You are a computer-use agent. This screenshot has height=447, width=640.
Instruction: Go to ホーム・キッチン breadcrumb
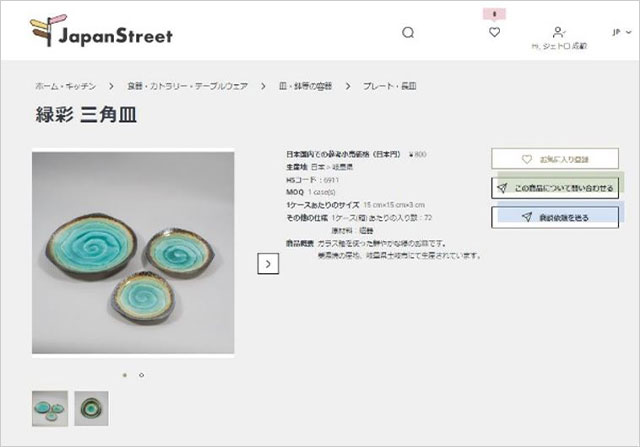(x=65, y=86)
